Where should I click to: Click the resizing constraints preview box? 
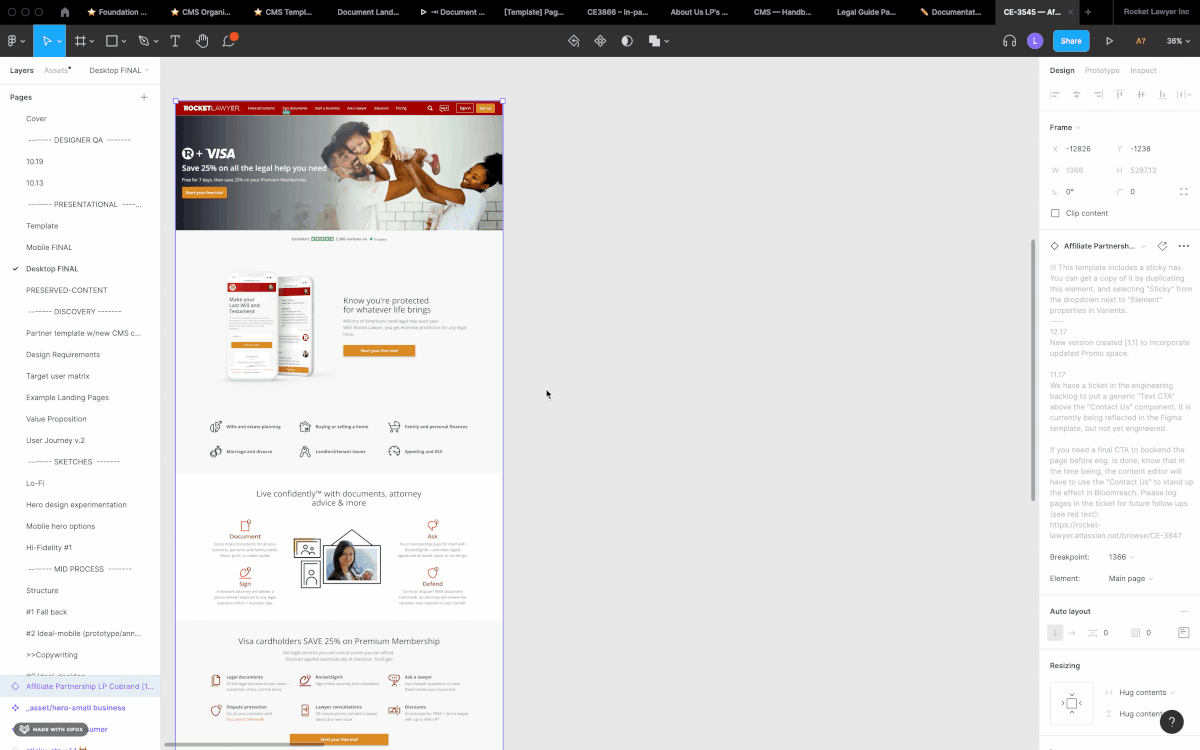coord(1072,703)
